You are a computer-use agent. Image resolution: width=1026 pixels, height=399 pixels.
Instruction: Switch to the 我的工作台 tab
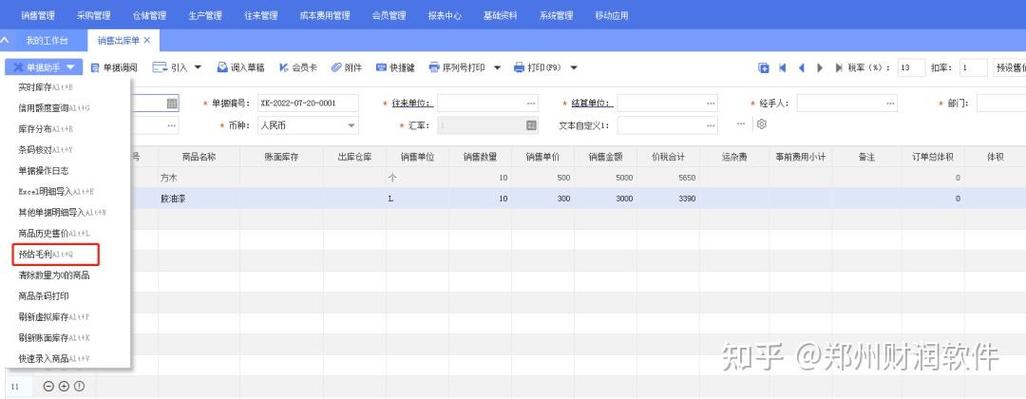tap(46, 40)
